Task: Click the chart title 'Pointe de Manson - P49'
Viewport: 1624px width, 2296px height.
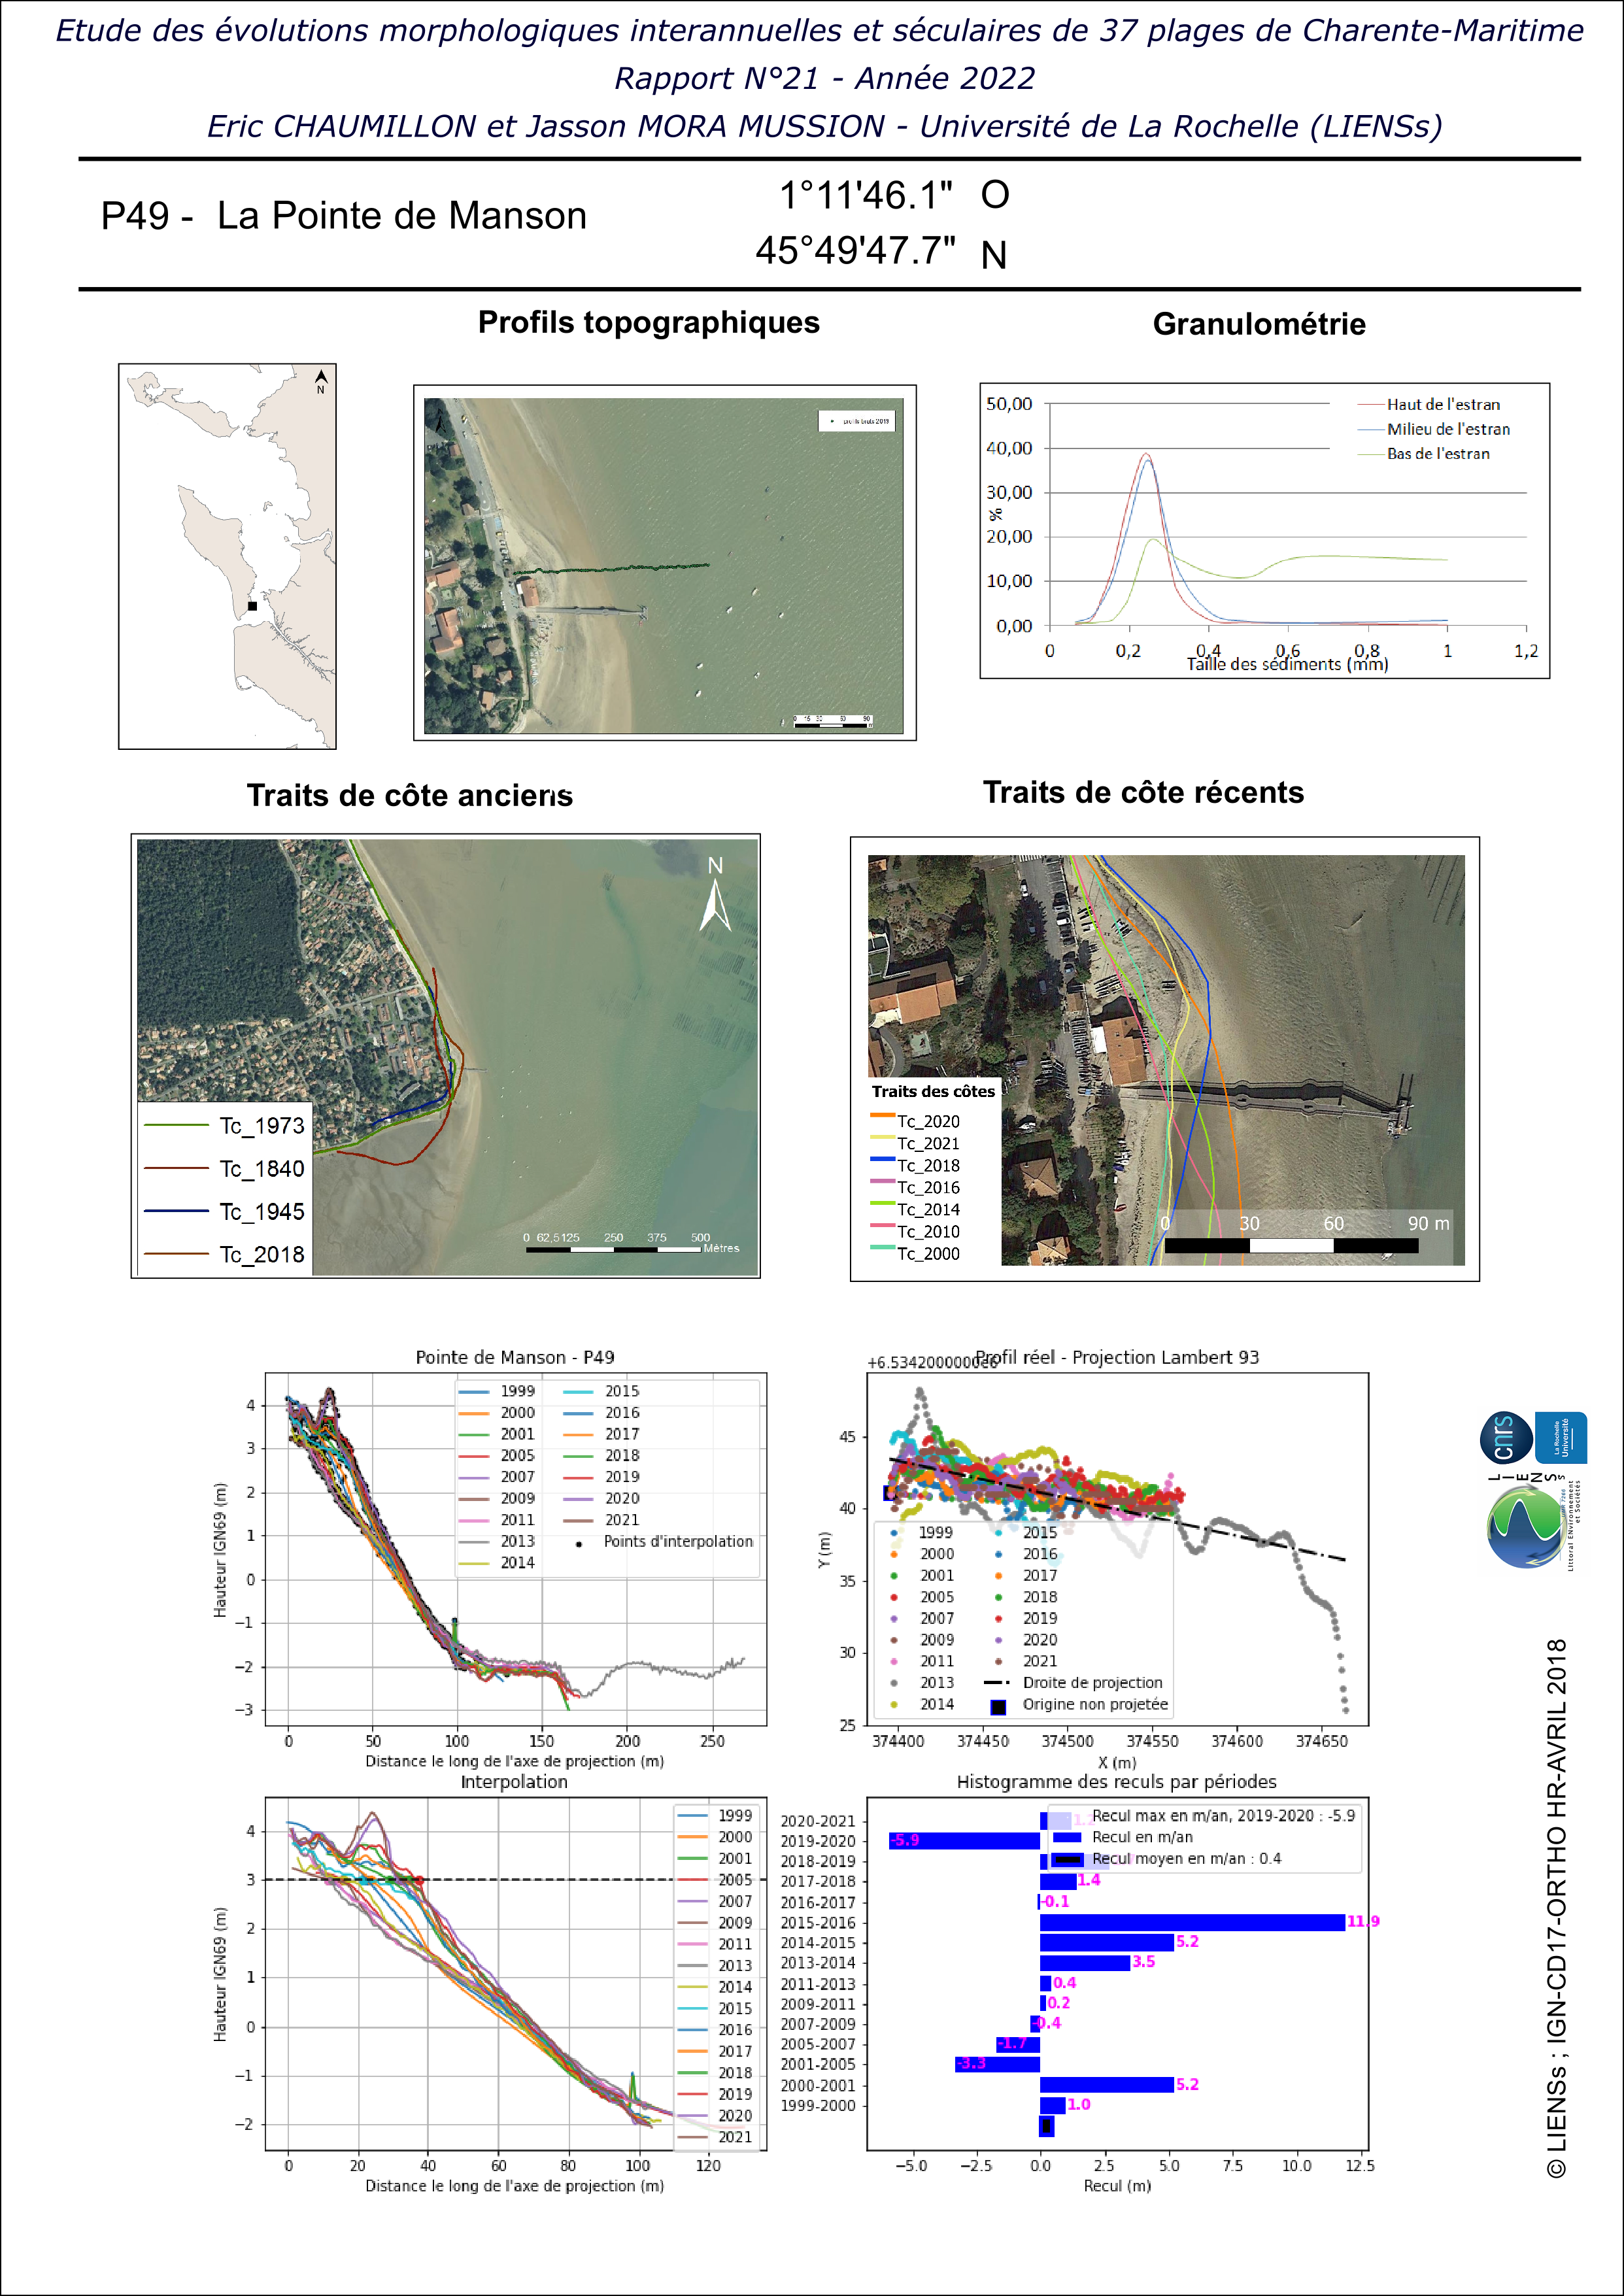Action: tap(515, 1357)
